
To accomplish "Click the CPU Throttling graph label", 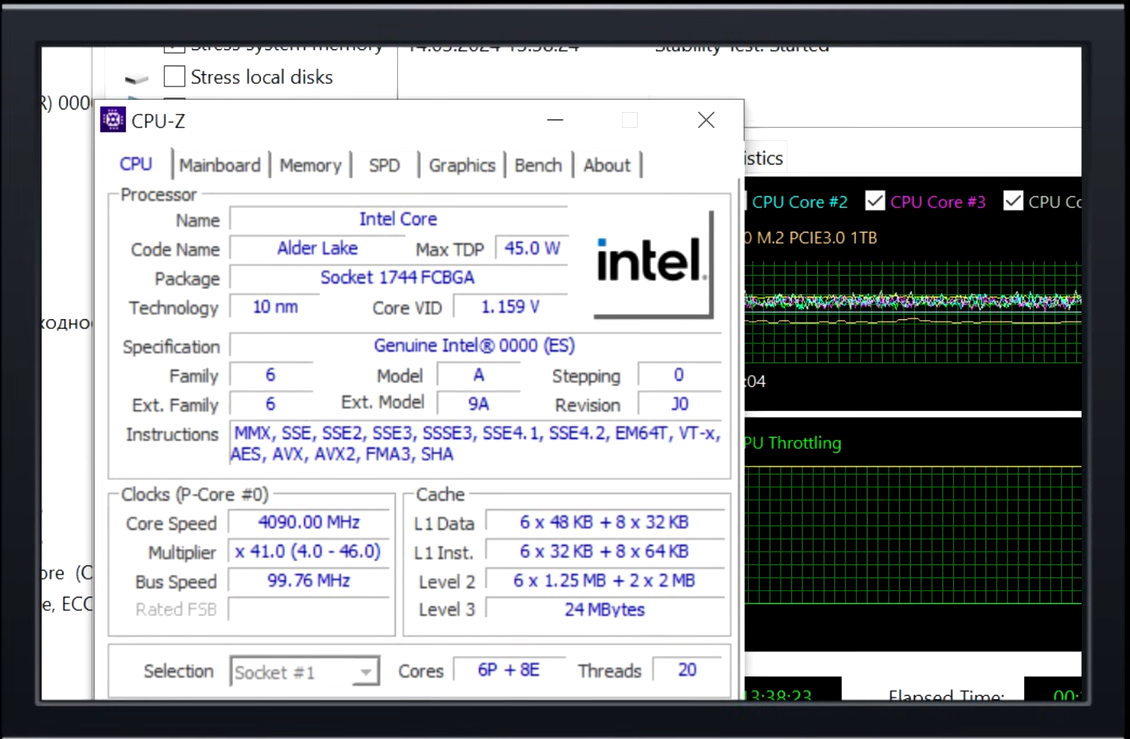I will 793,443.
